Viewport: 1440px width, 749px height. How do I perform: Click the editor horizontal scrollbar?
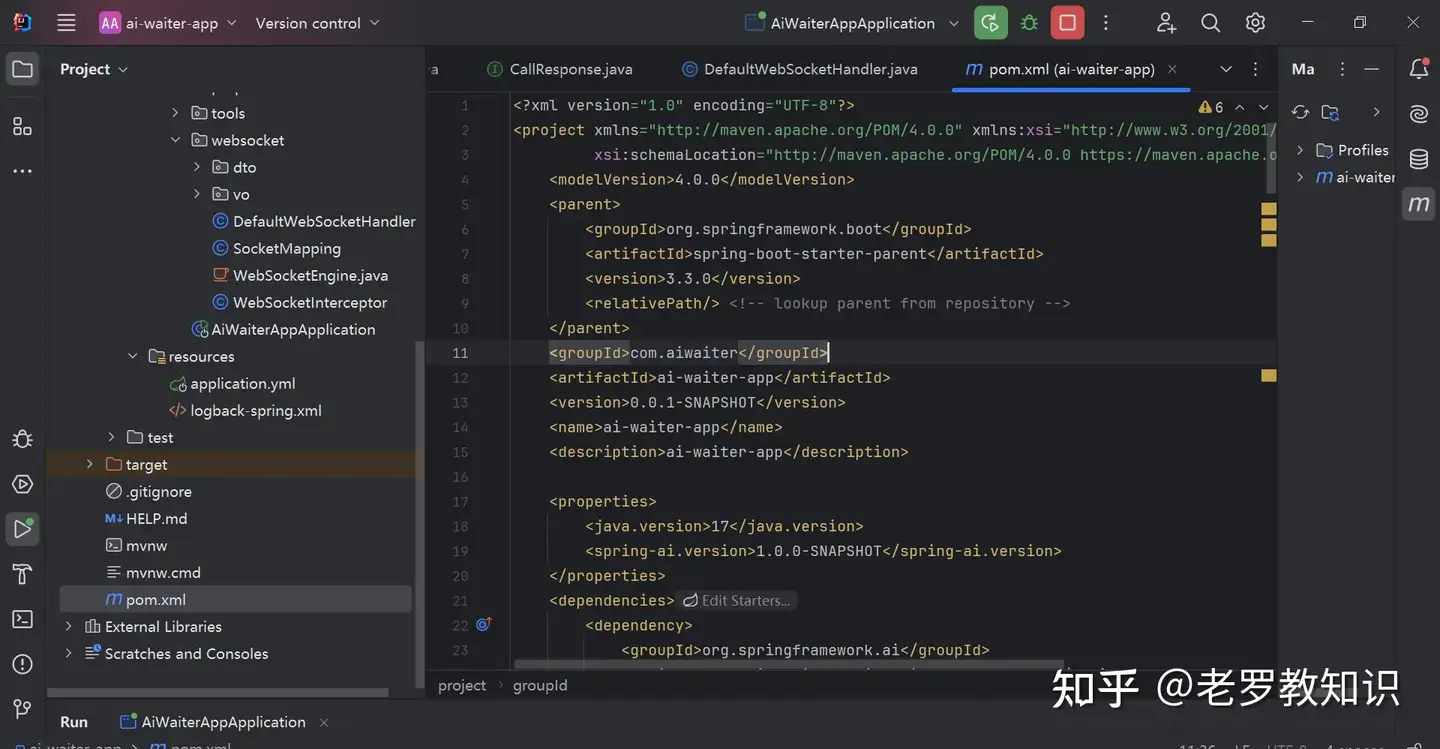tap(788, 663)
